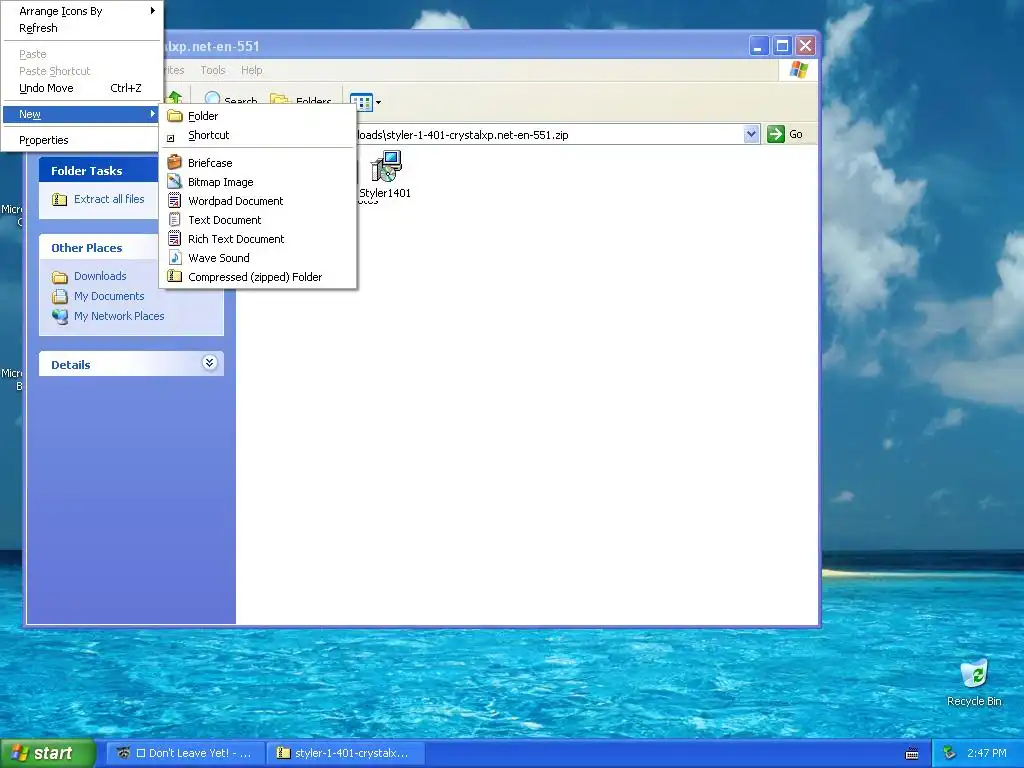Image resolution: width=1024 pixels, height=768 pixels.
Task: Maximize the Explorer window
Action: (x=782, y=46)
